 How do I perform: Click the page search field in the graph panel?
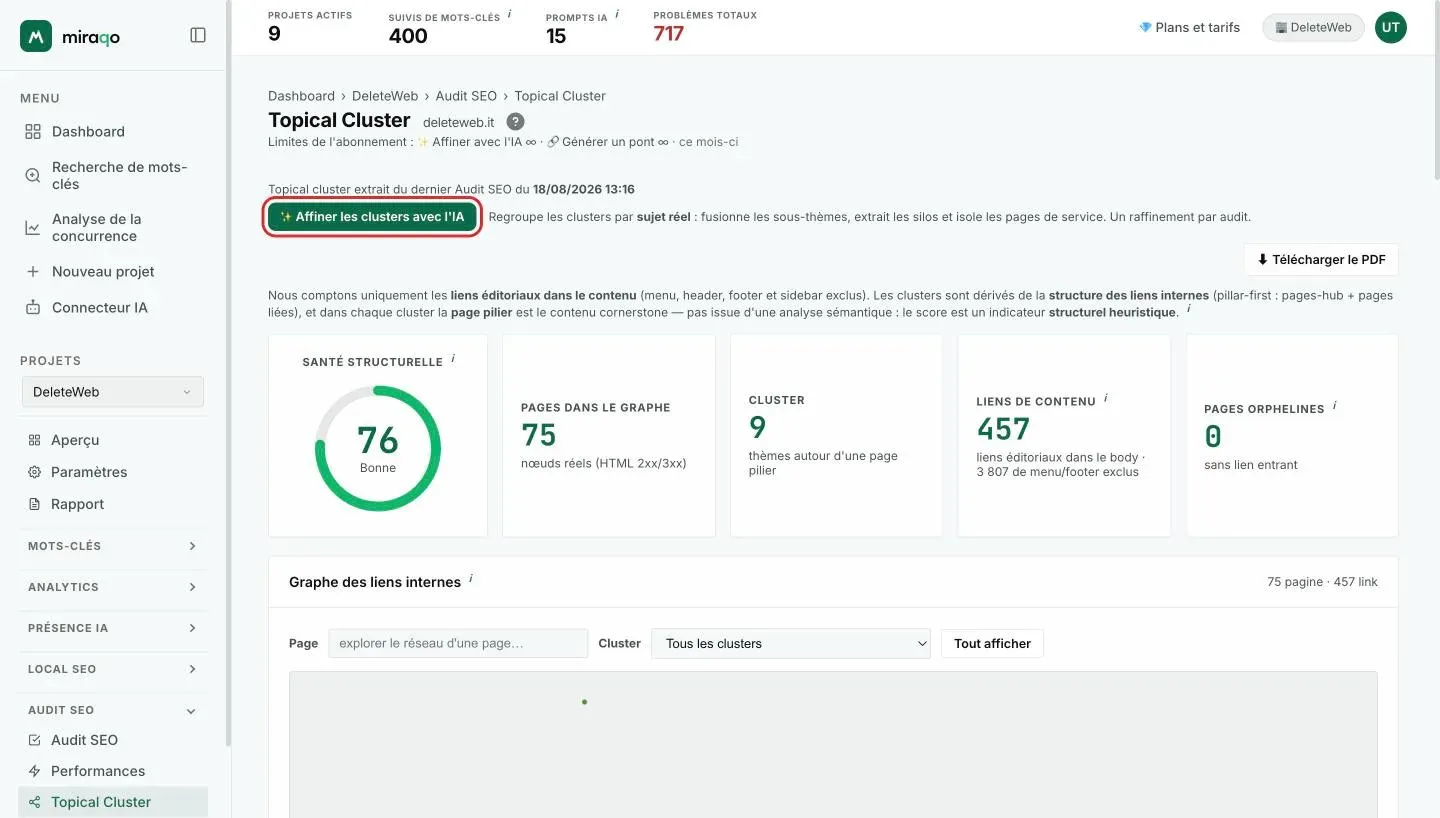point(458,643)
